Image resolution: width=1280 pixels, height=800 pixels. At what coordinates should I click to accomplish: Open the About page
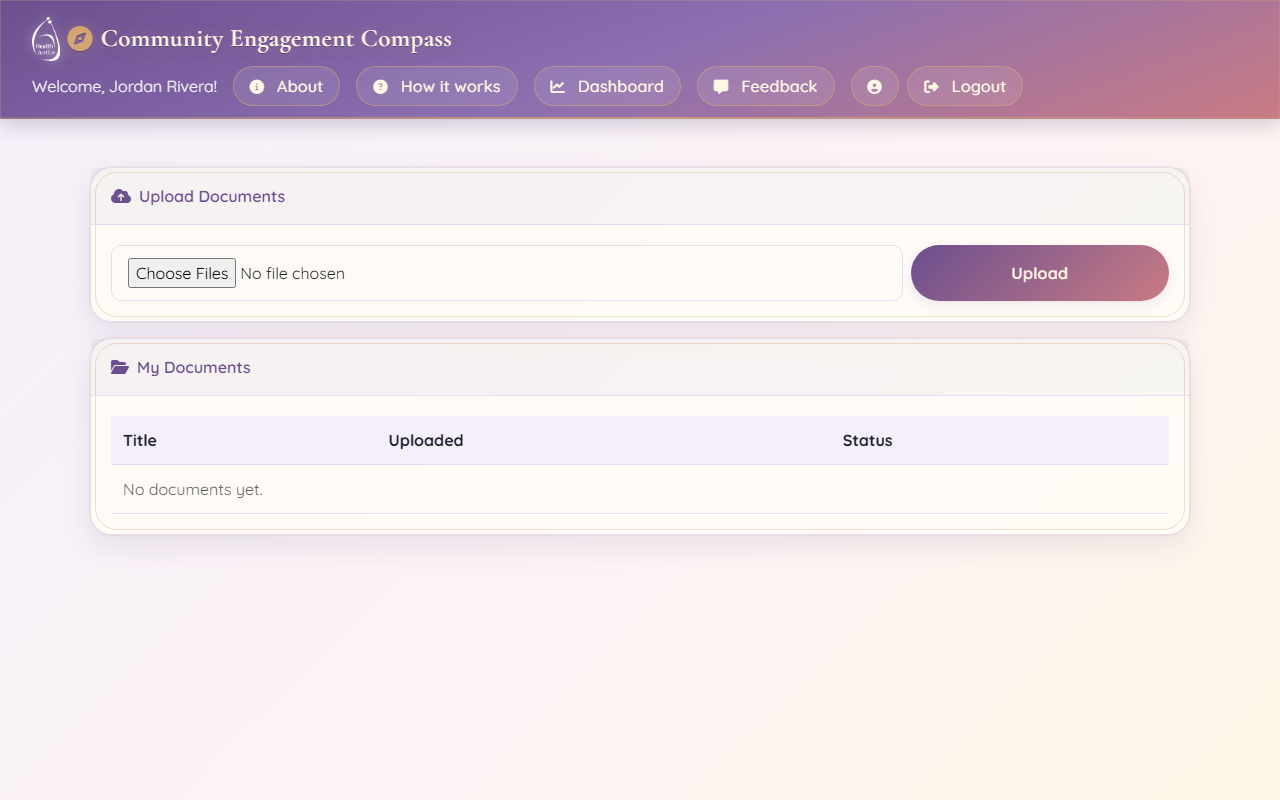(286, 86)
